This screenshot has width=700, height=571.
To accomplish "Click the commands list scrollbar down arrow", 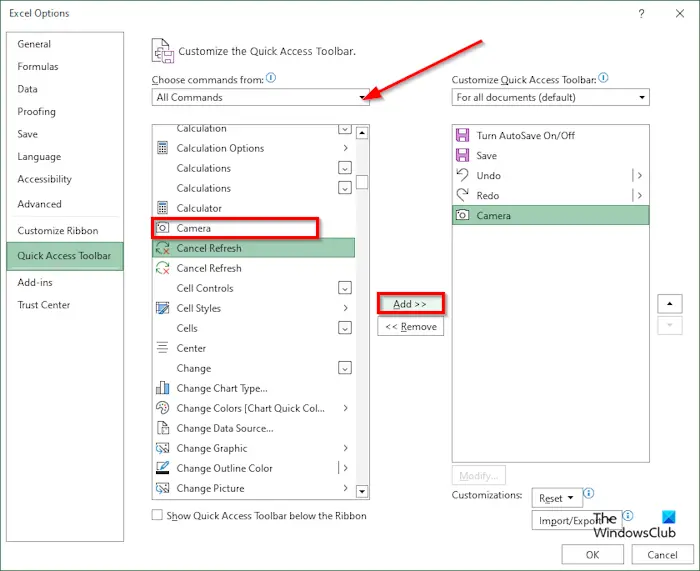I will (362, 492).
